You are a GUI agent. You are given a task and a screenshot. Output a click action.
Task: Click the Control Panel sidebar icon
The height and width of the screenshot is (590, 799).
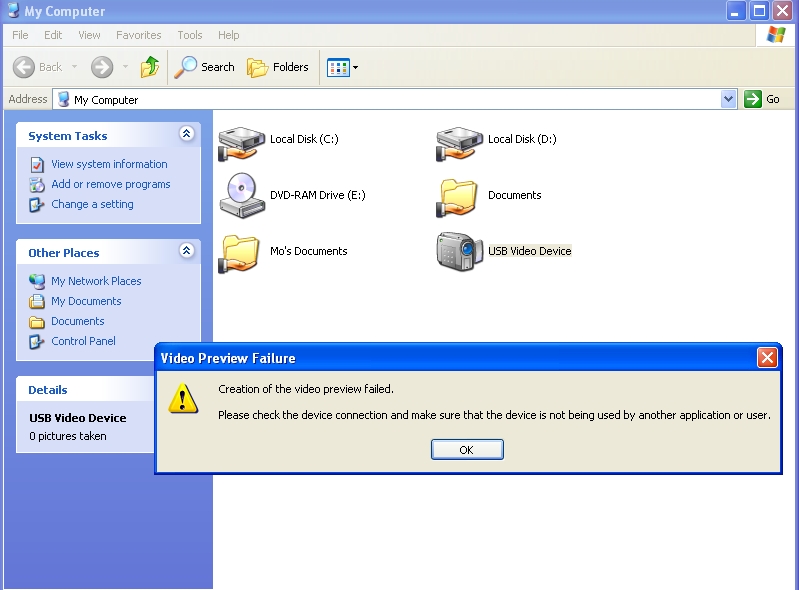pos(37,341)
